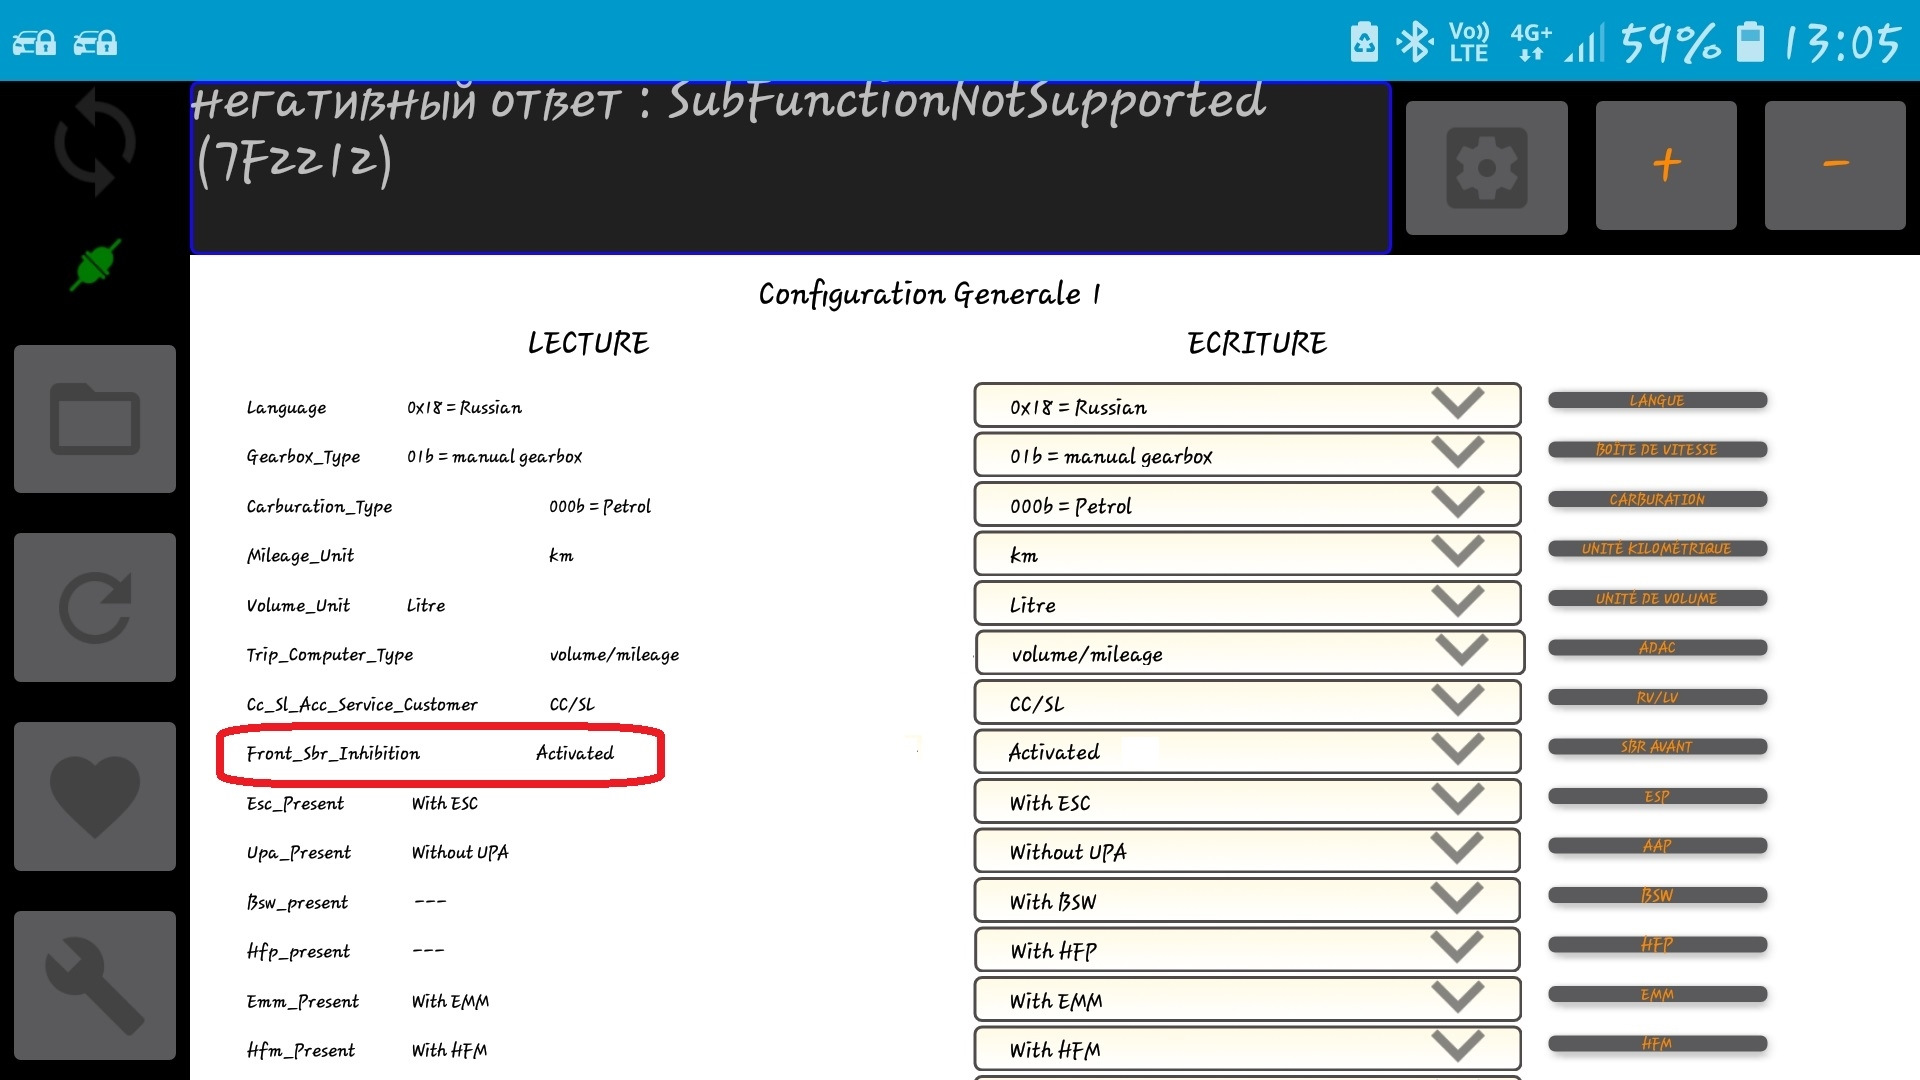This screenshot has height=1080, width=1920.
Task: Expand the Front_Sbr_Inhibition dropdown selector
Action: click(1468, 753)
